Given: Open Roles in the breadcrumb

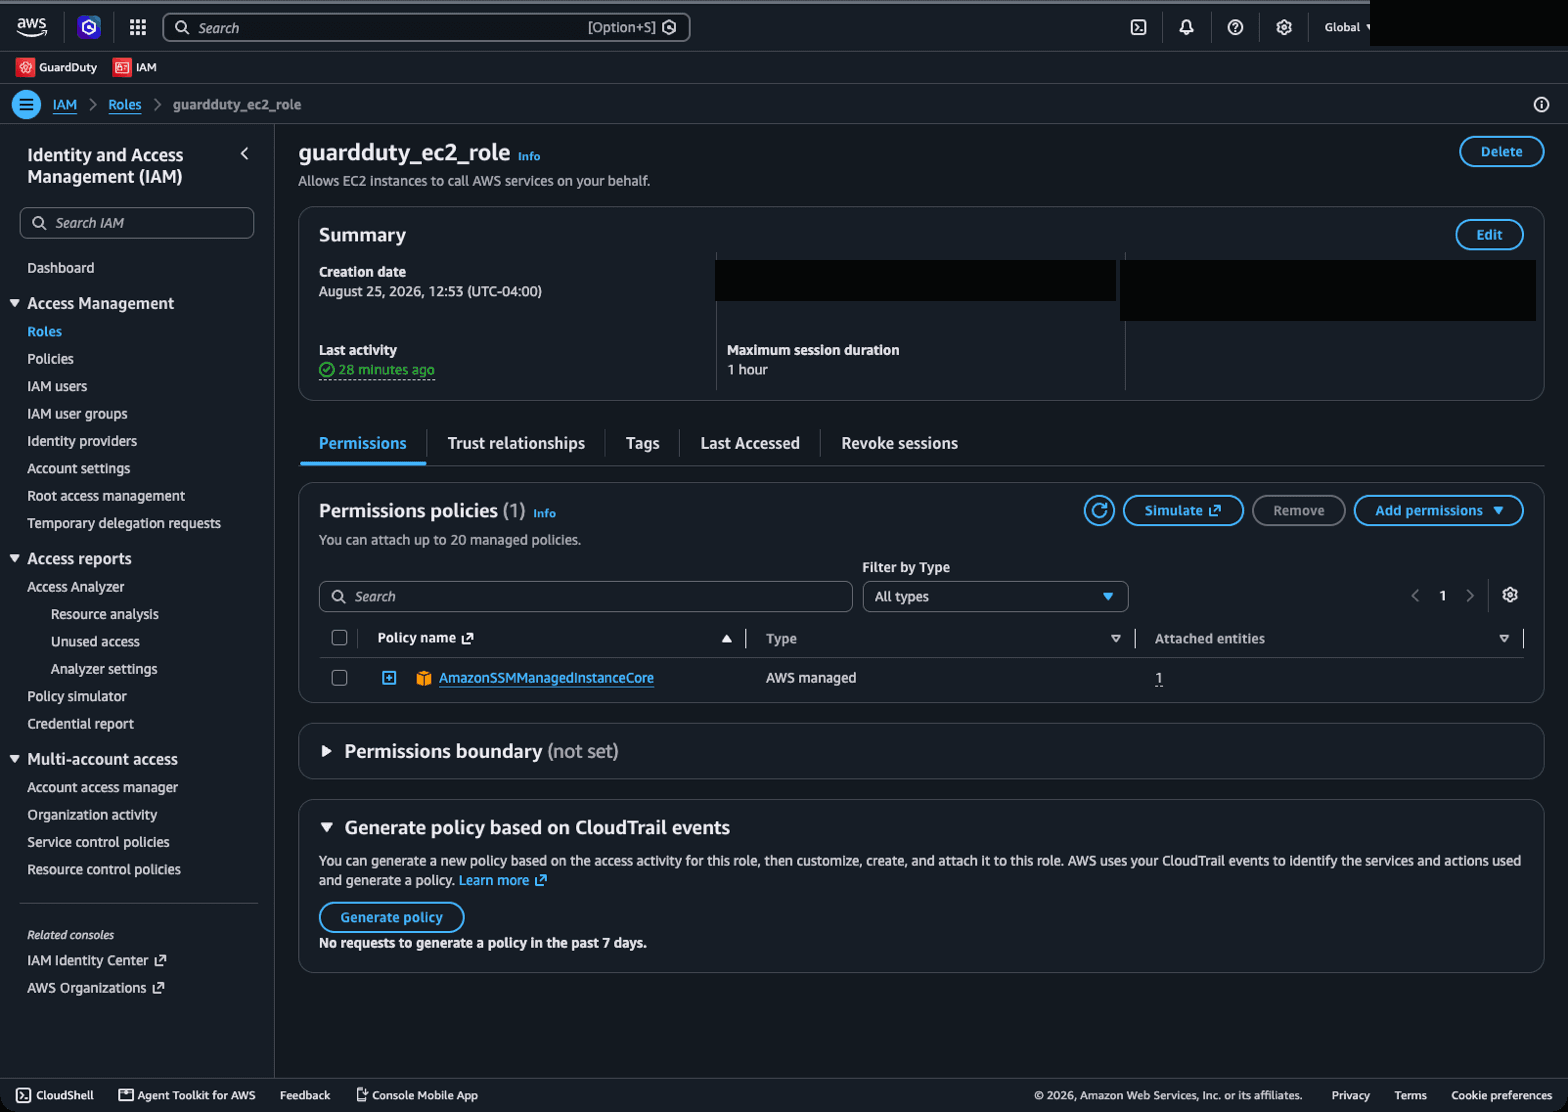Looking at the screenshot, I should pos(125,104).
